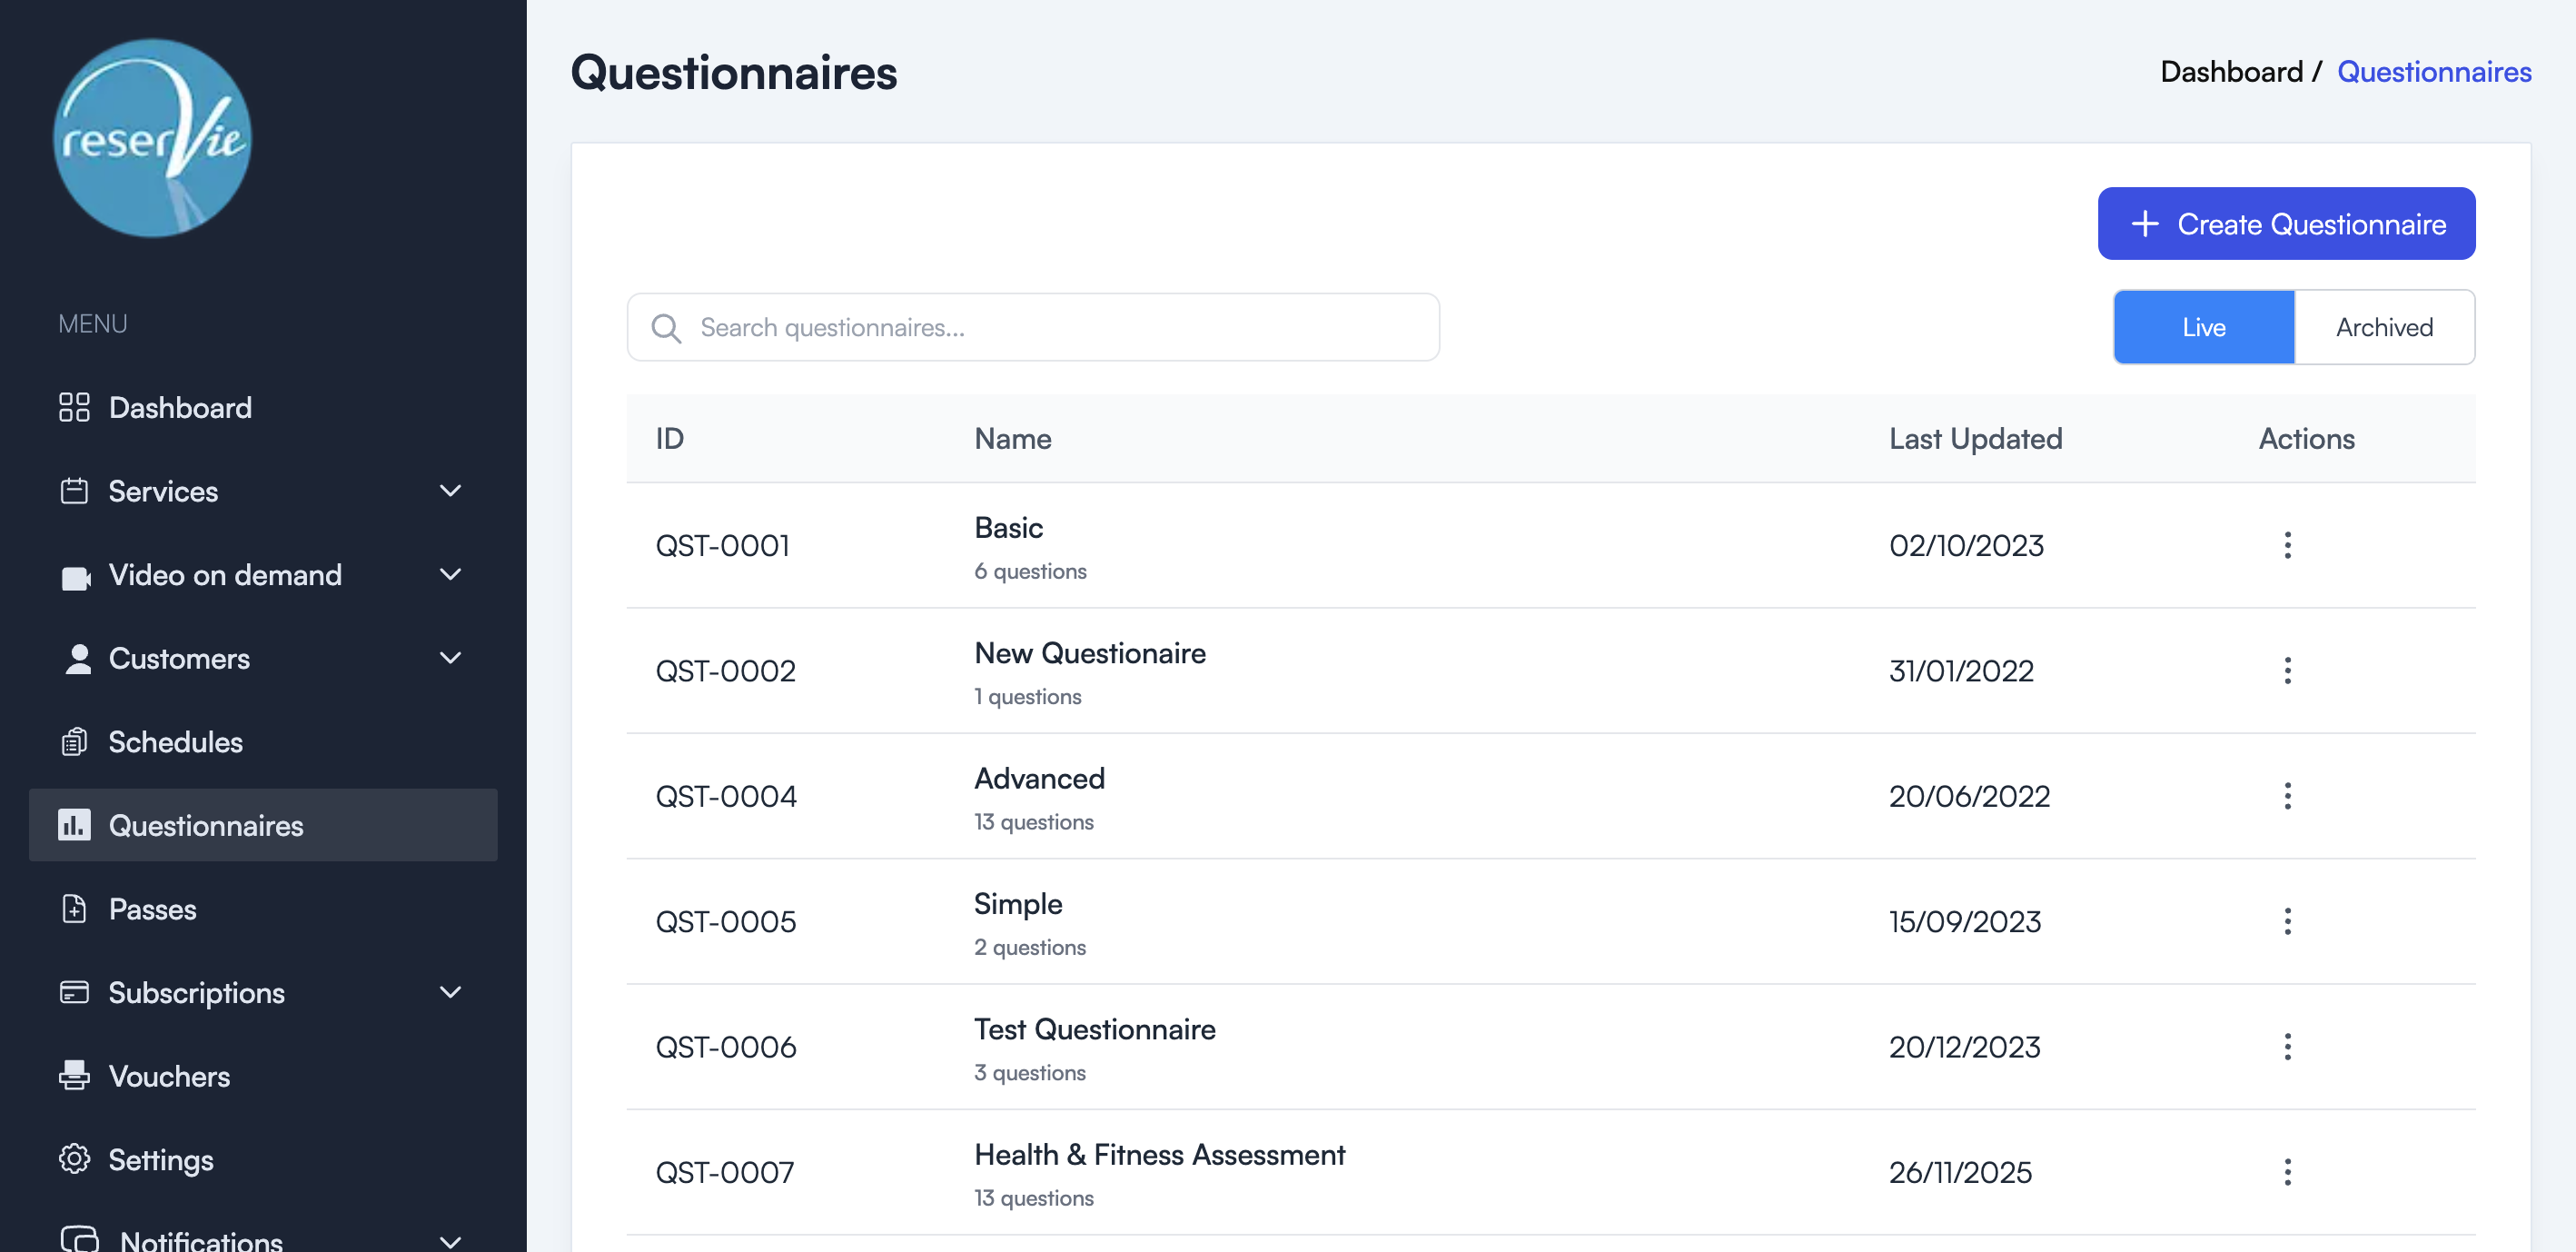
Task: Open actions menu for New Questionaire
Action: point(2287,670)
